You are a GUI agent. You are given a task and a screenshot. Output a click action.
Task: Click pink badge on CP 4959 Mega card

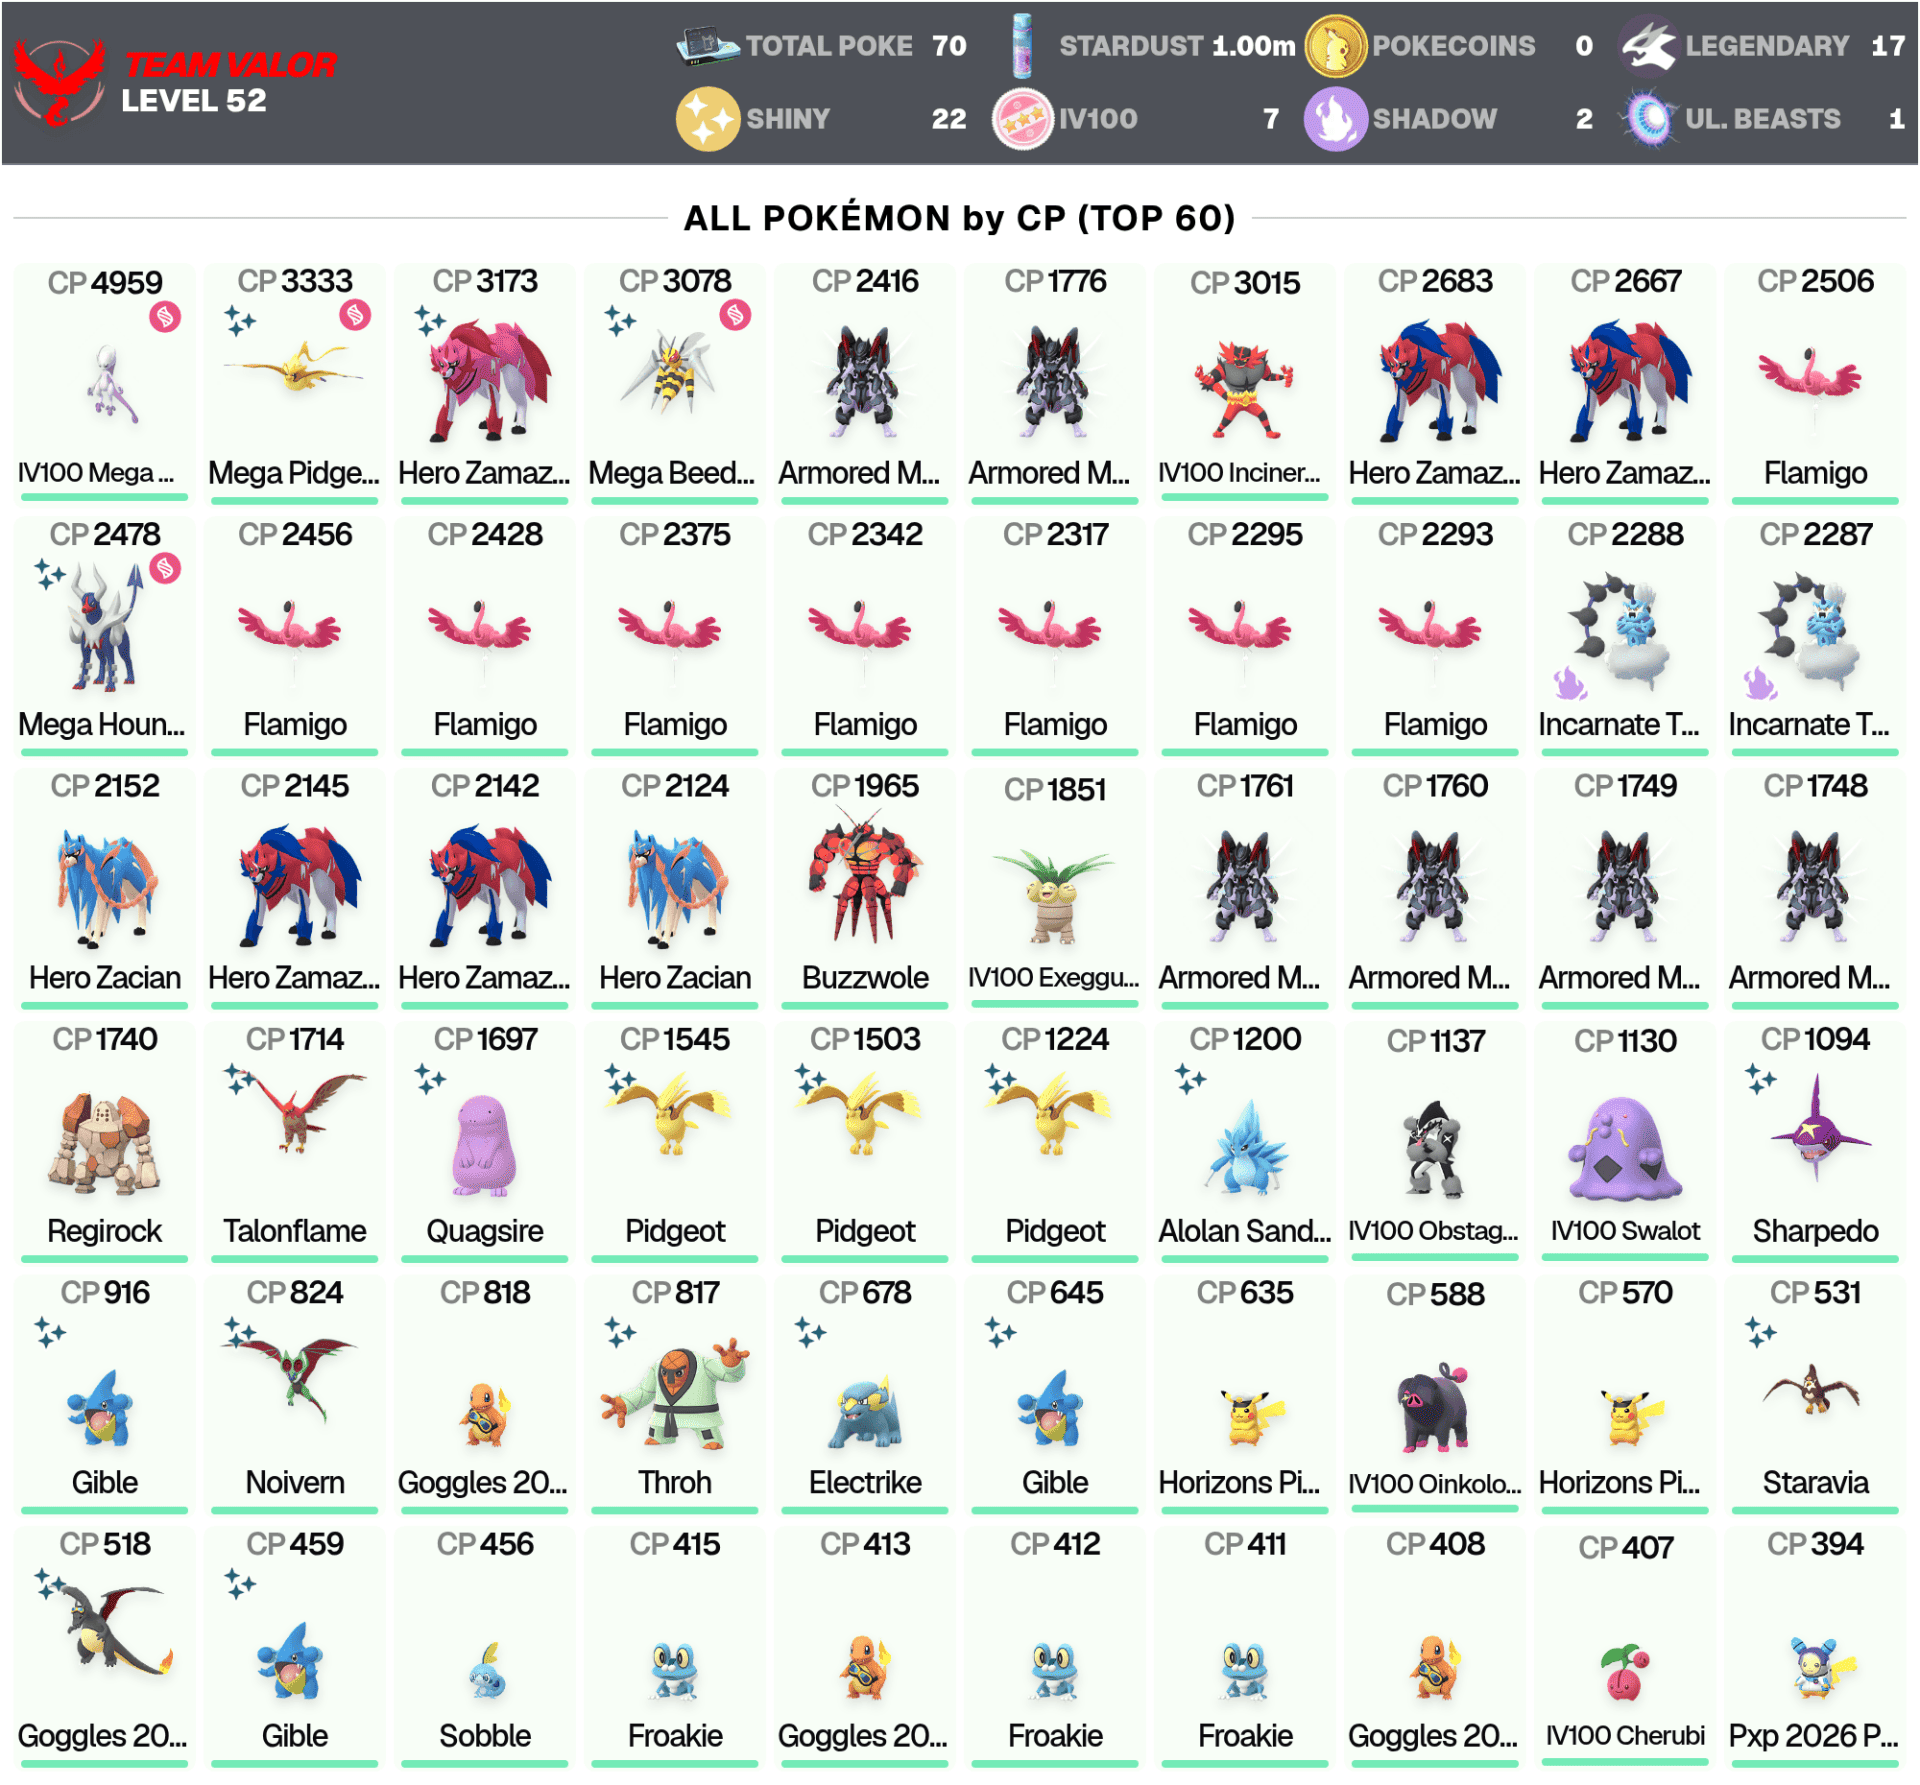[x=165, y=318]
